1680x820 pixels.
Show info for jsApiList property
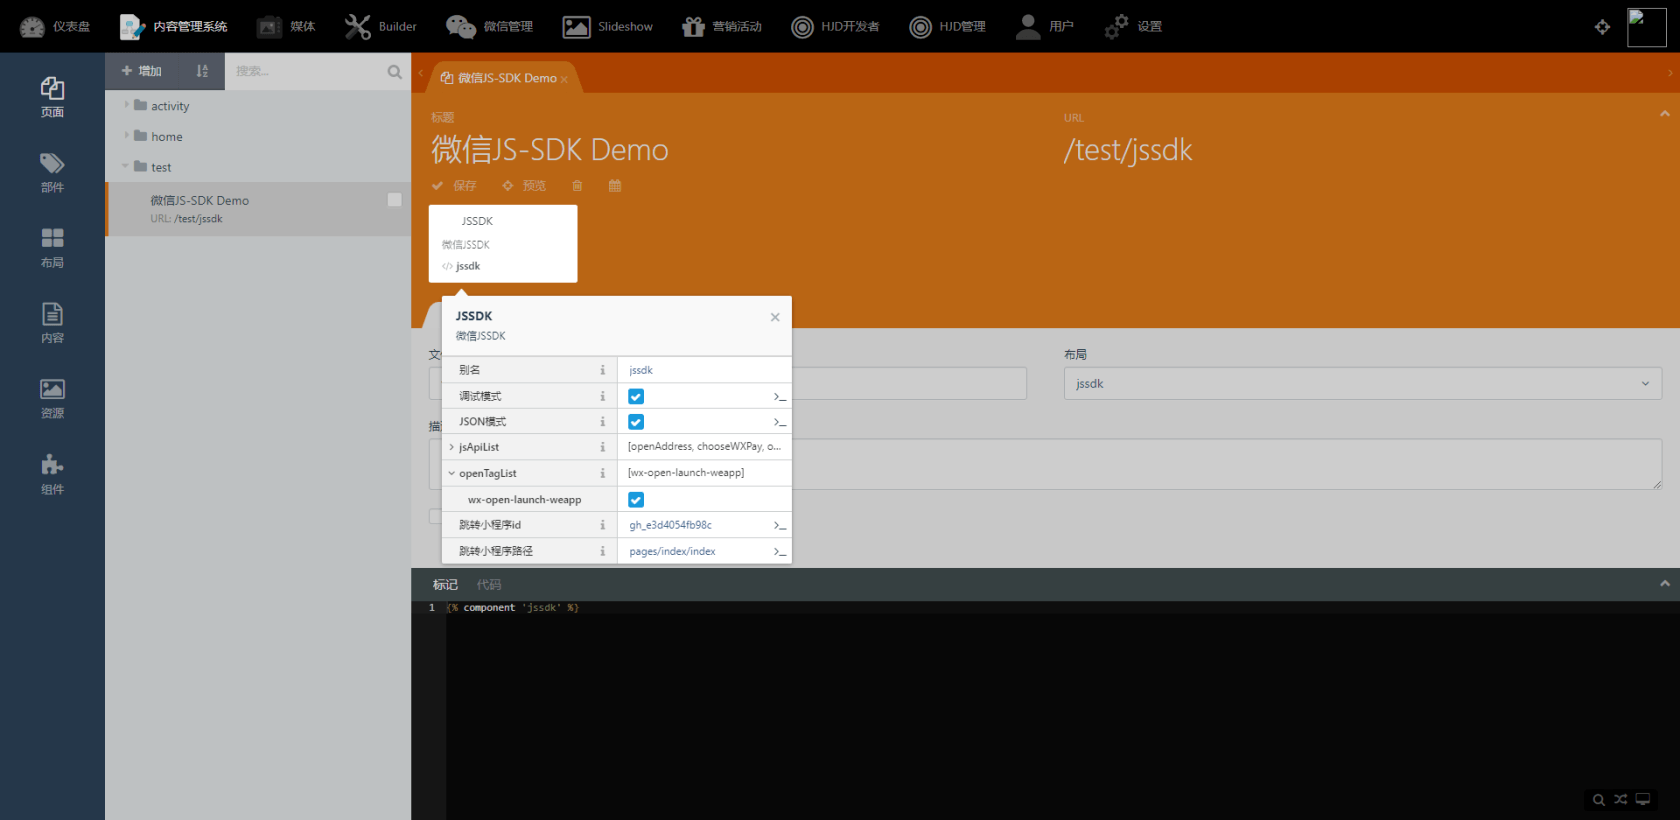(x=602, y=447)
